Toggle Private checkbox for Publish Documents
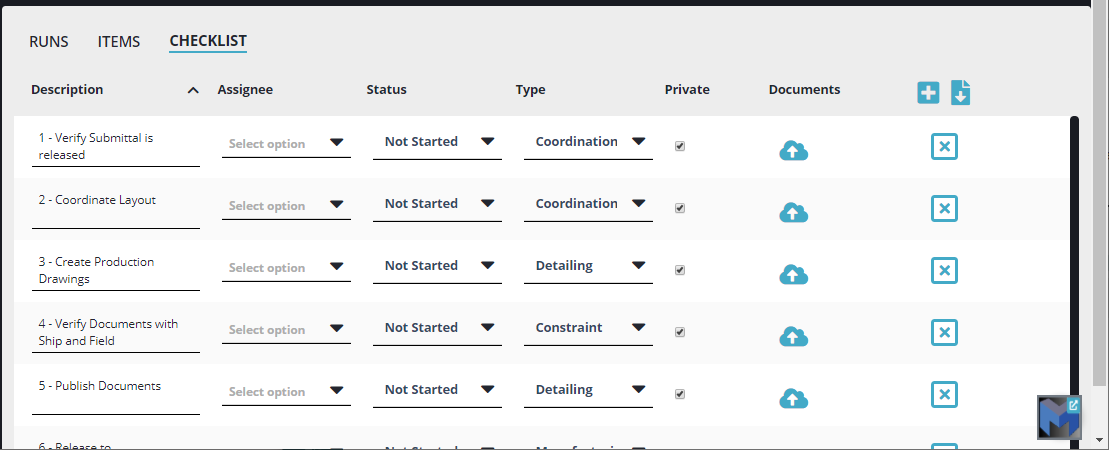The image size is (1109, 450). coord(680,394)
